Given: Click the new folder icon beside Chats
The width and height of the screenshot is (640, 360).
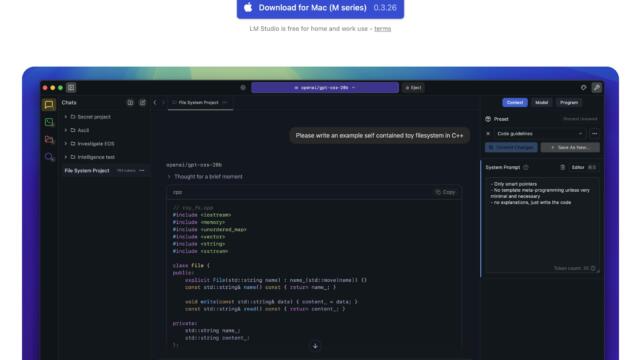Looking at the screenshot, I should (x=130, y=102).
